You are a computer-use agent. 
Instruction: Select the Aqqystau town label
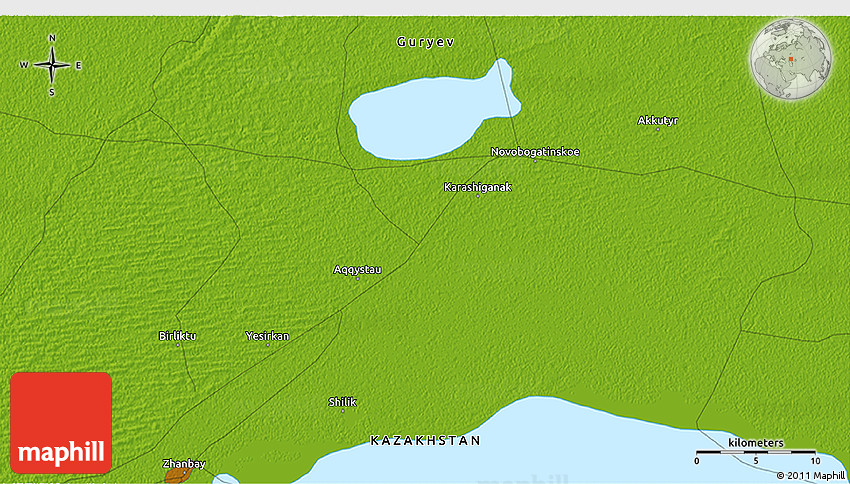click(357, 269)
